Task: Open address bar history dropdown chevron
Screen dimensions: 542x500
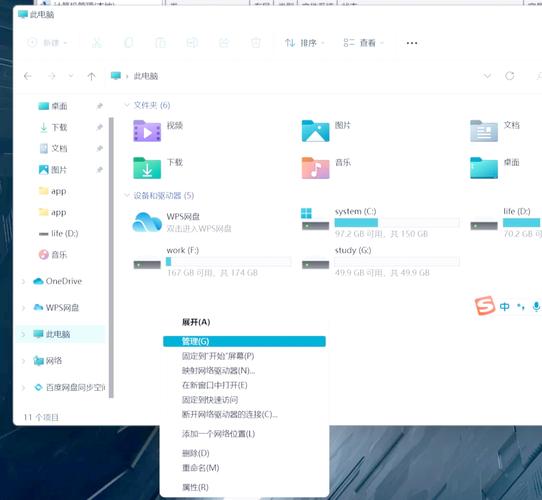Action: click(487, 76)
